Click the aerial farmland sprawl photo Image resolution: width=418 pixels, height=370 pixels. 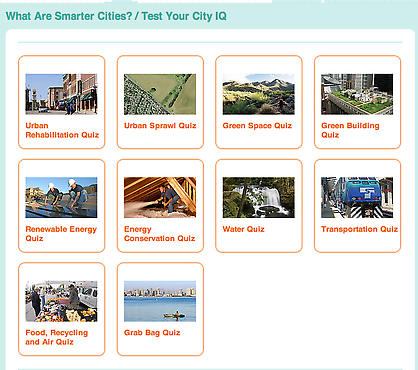[x=160, y=94]
